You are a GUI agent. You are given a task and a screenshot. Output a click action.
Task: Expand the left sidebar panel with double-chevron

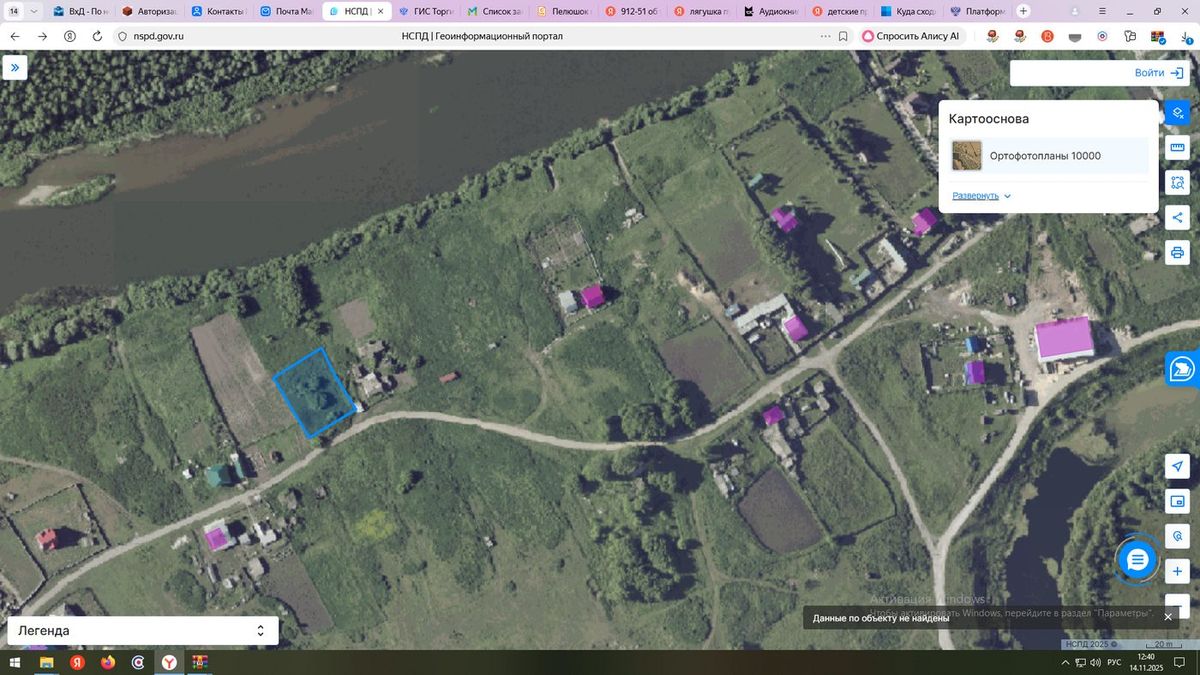(14, 68)
